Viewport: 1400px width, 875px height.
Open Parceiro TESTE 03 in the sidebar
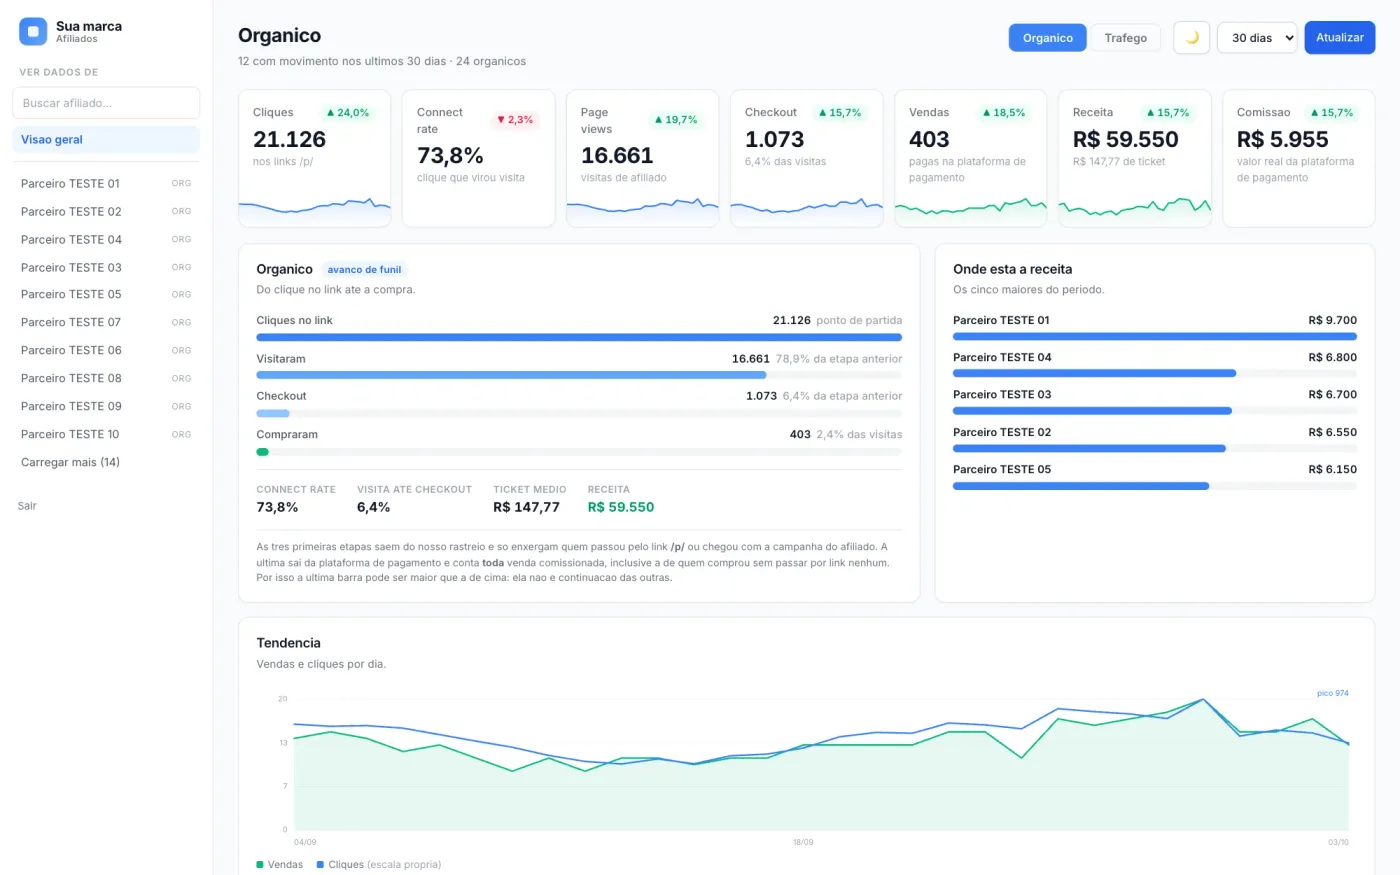106,268
